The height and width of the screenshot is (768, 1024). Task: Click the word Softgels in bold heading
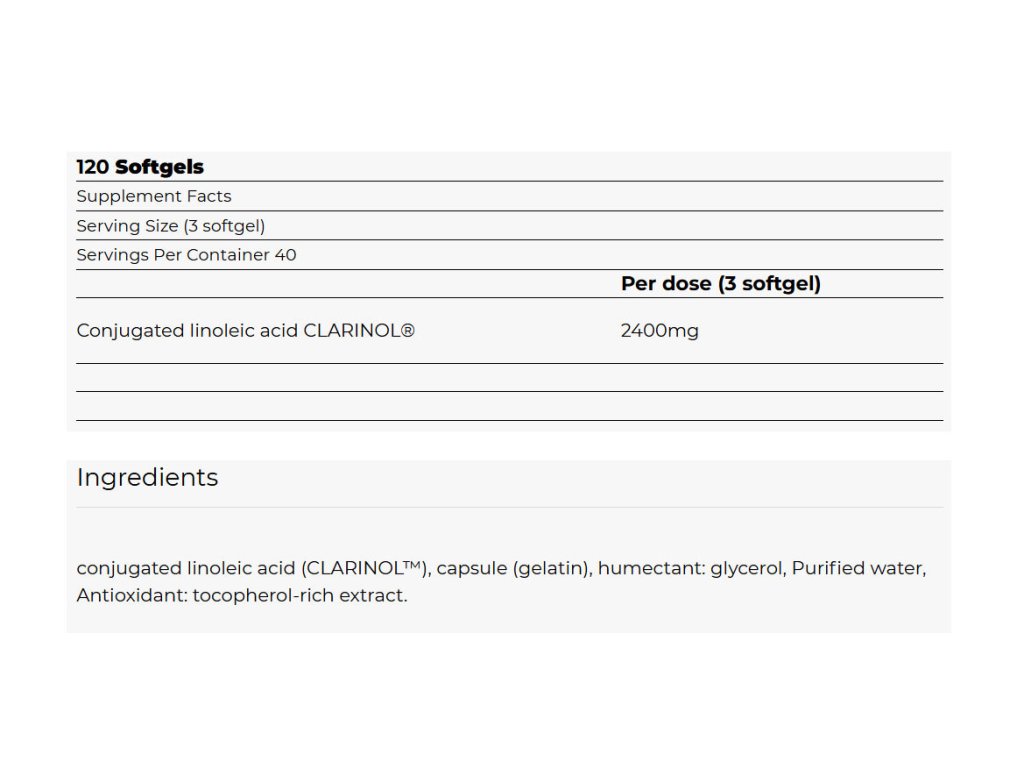pos(159,167)
